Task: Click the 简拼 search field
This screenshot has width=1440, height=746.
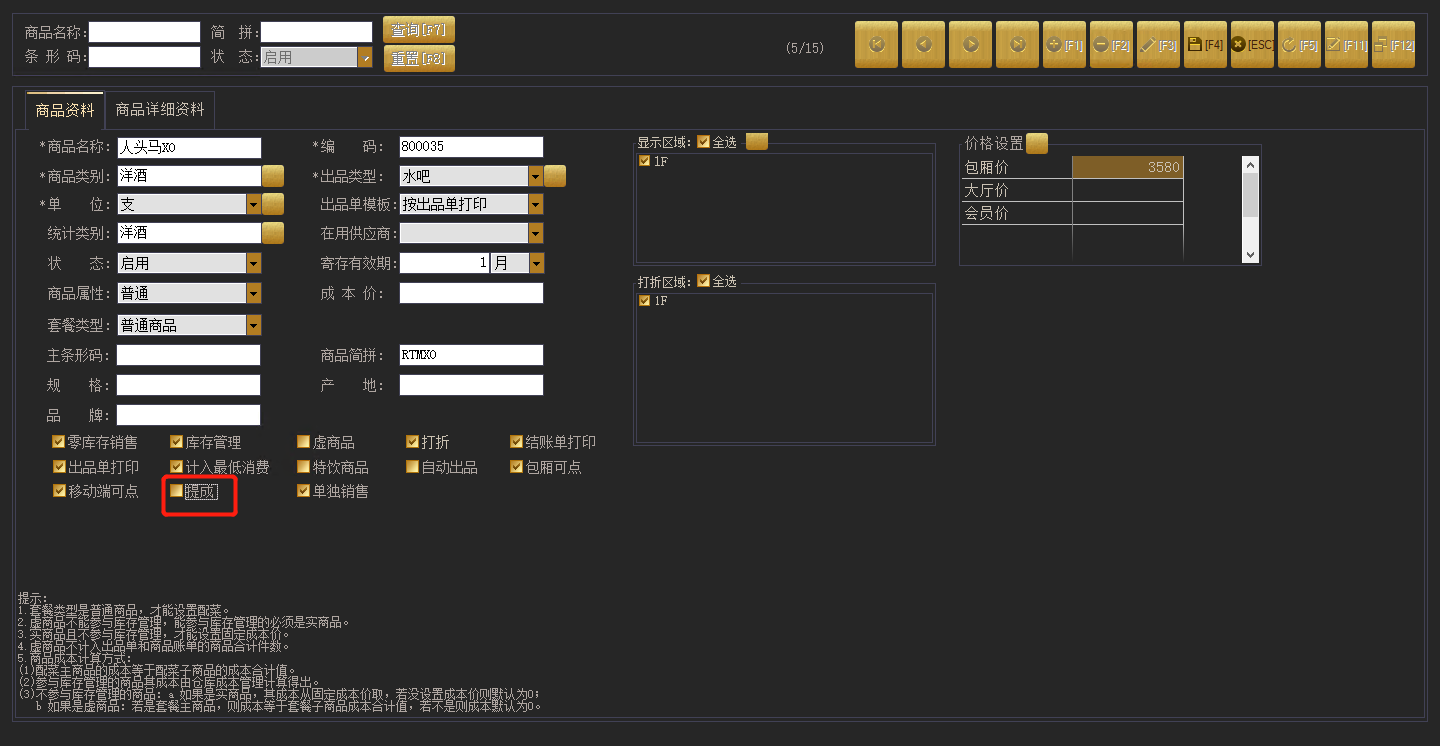Action: click(x=316, y=32)
